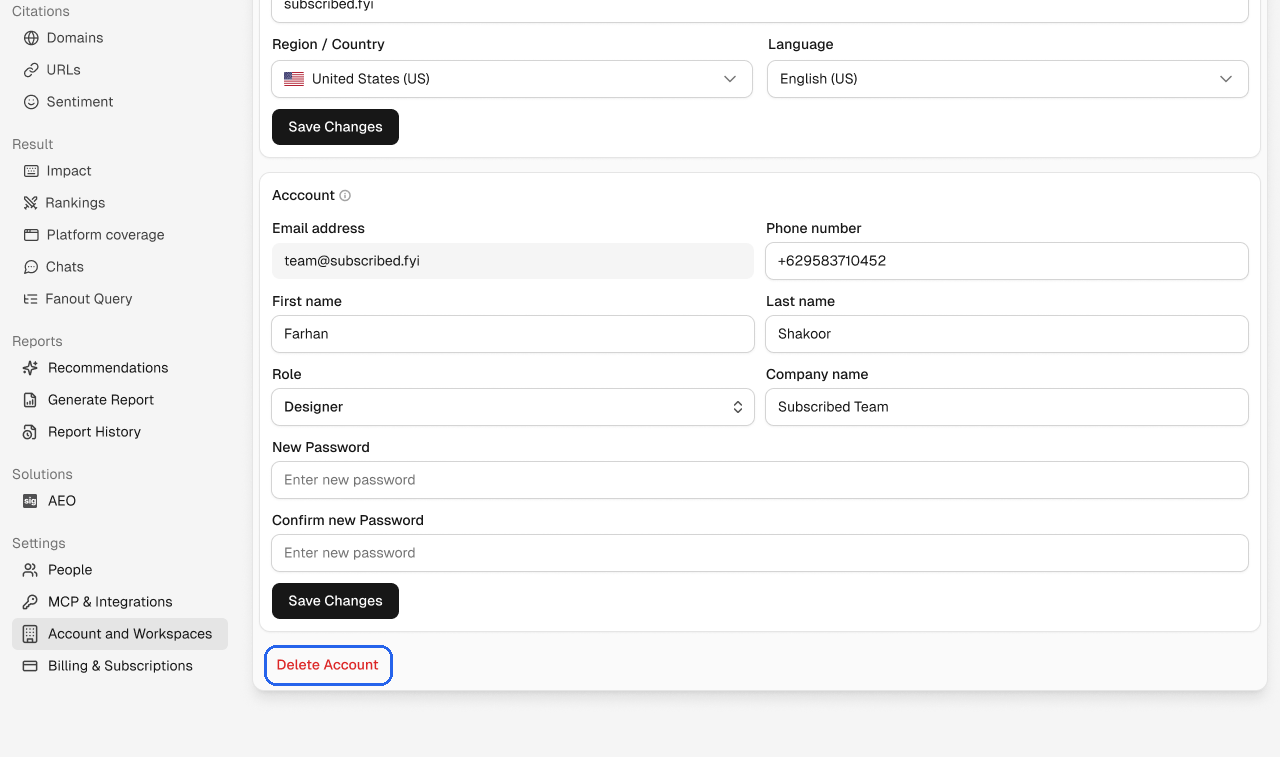
Task: Focus the Last name field
Action: [x=1007, y=334]
